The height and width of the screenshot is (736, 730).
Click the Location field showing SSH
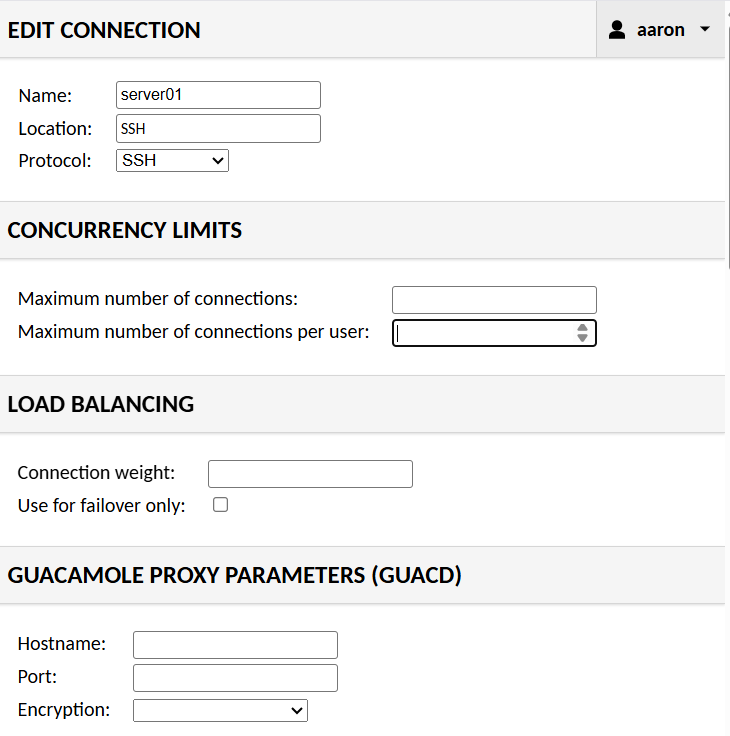pyautogui.click(x=218, y=128)
